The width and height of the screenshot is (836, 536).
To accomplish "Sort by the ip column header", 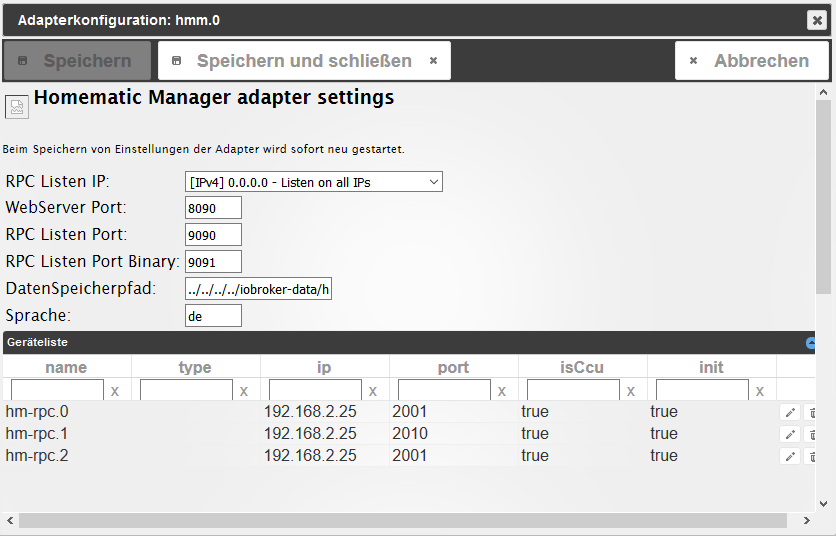I will pos(324,367).
